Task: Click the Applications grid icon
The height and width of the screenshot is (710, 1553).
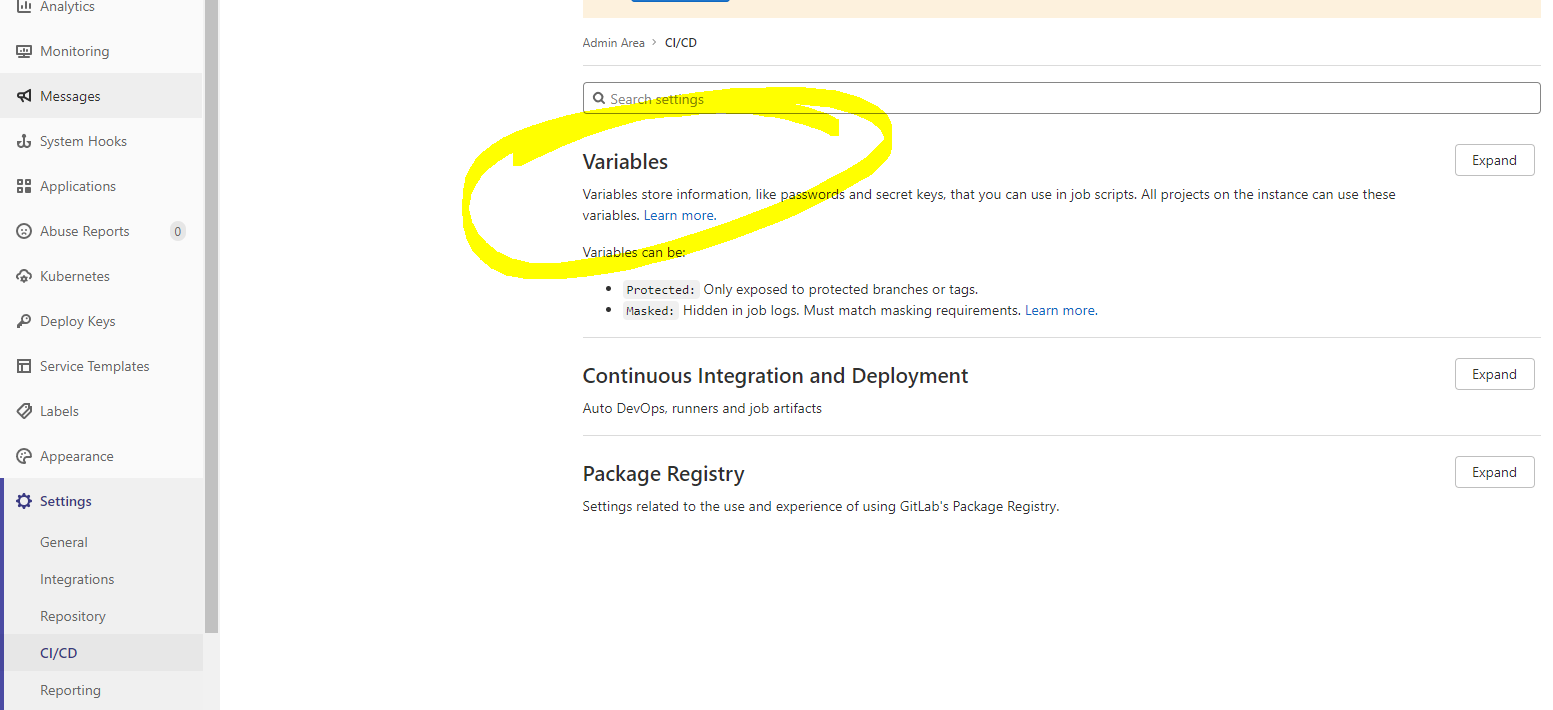Action: 24,186
